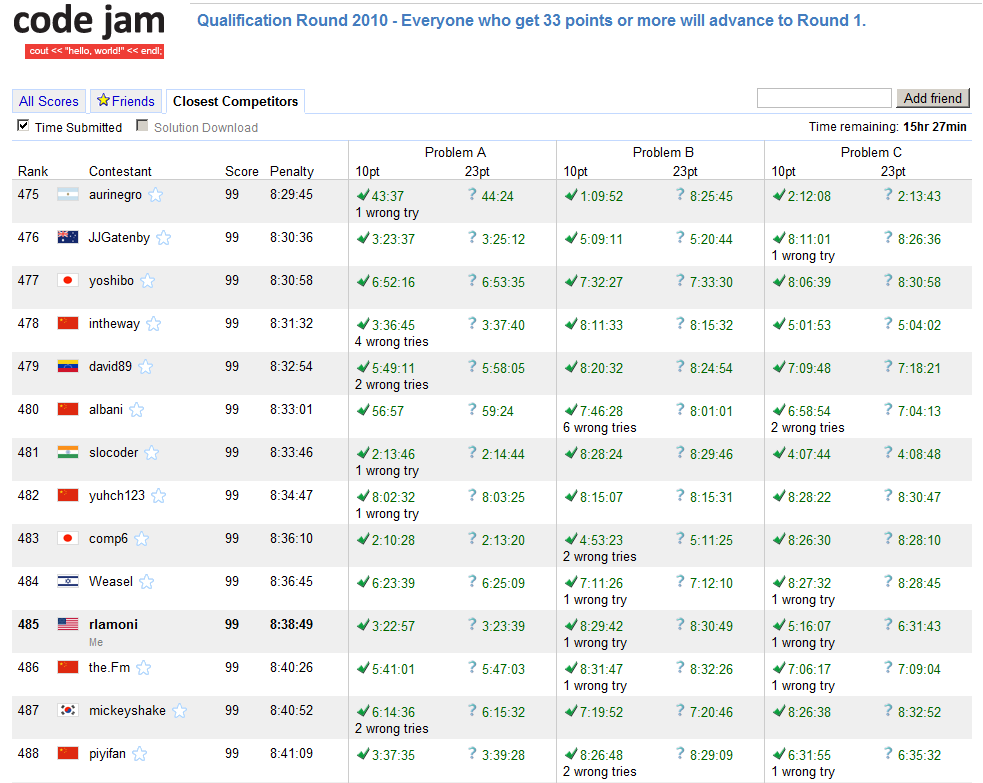Click the star next to mickeyshake
983x783 pixels.
click(179, 711)
